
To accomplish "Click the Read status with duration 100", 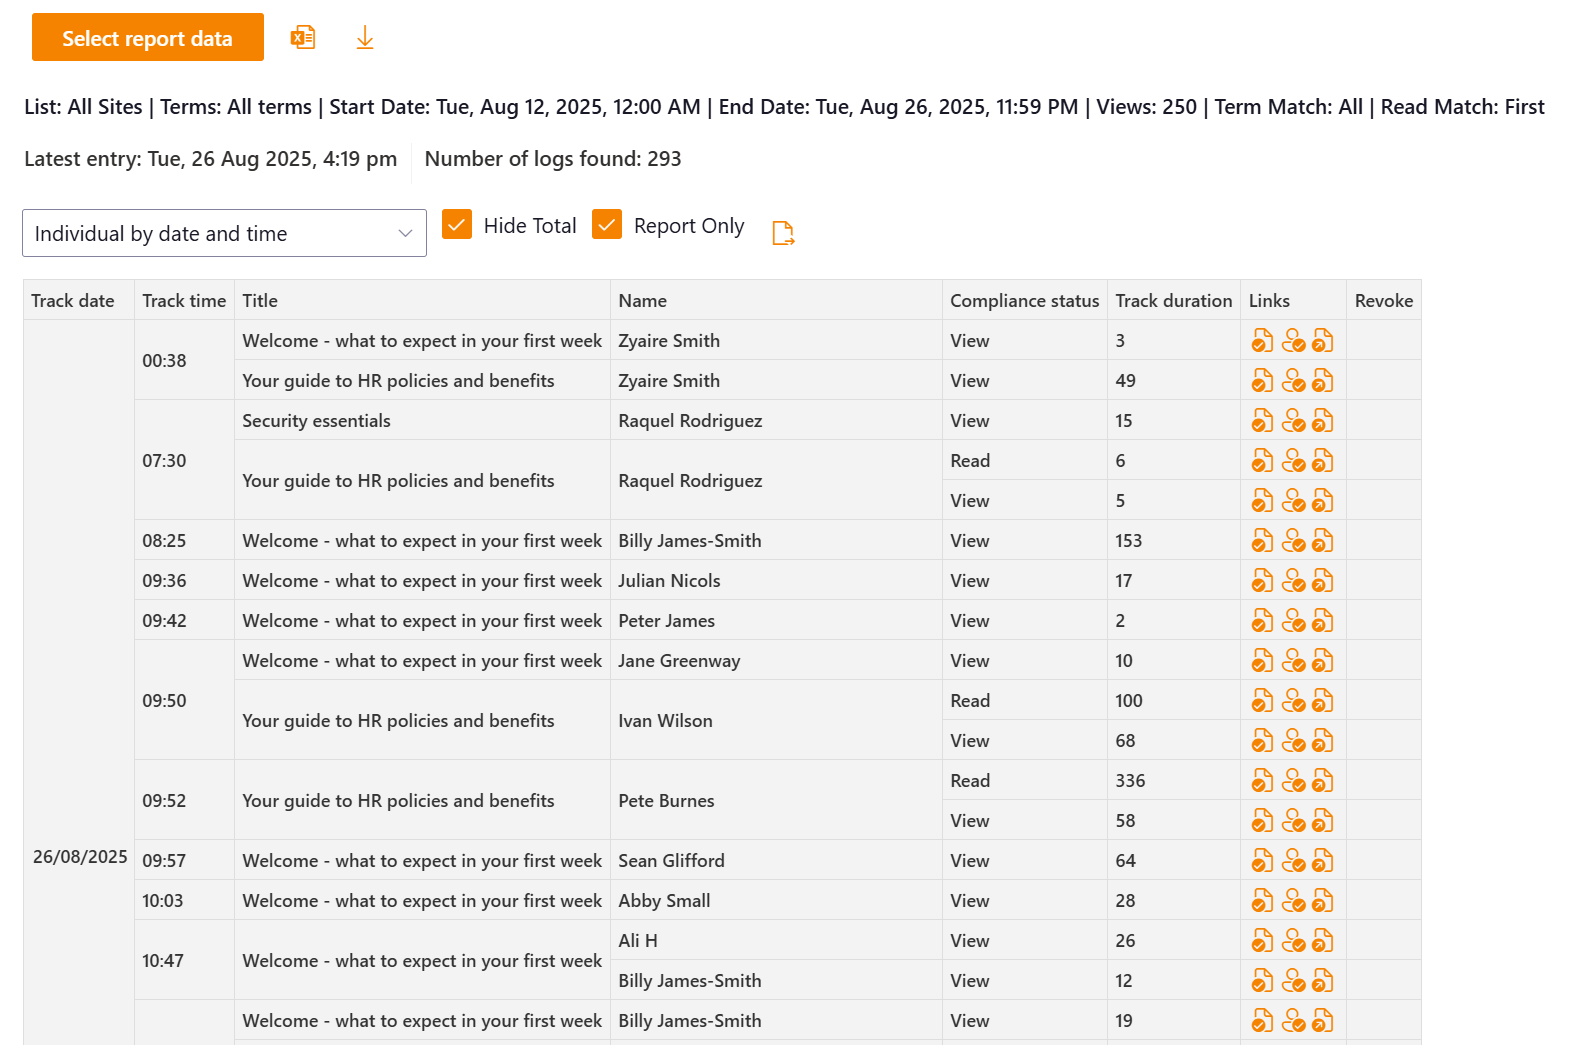I will [970, 701].
